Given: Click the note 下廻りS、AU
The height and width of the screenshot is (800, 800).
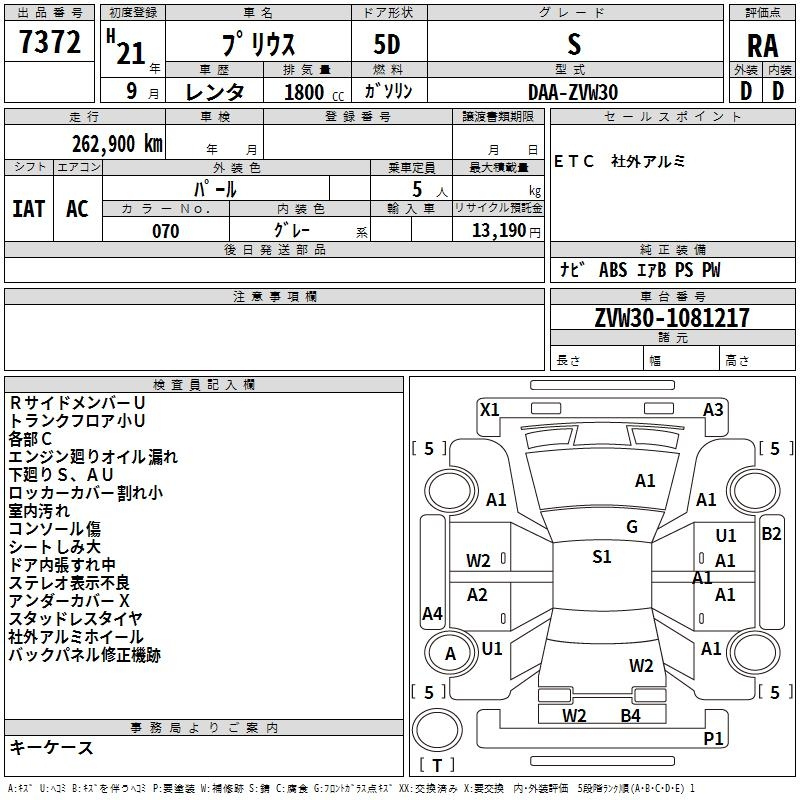Looking at the screenshot, I should (x=61, y=474).
